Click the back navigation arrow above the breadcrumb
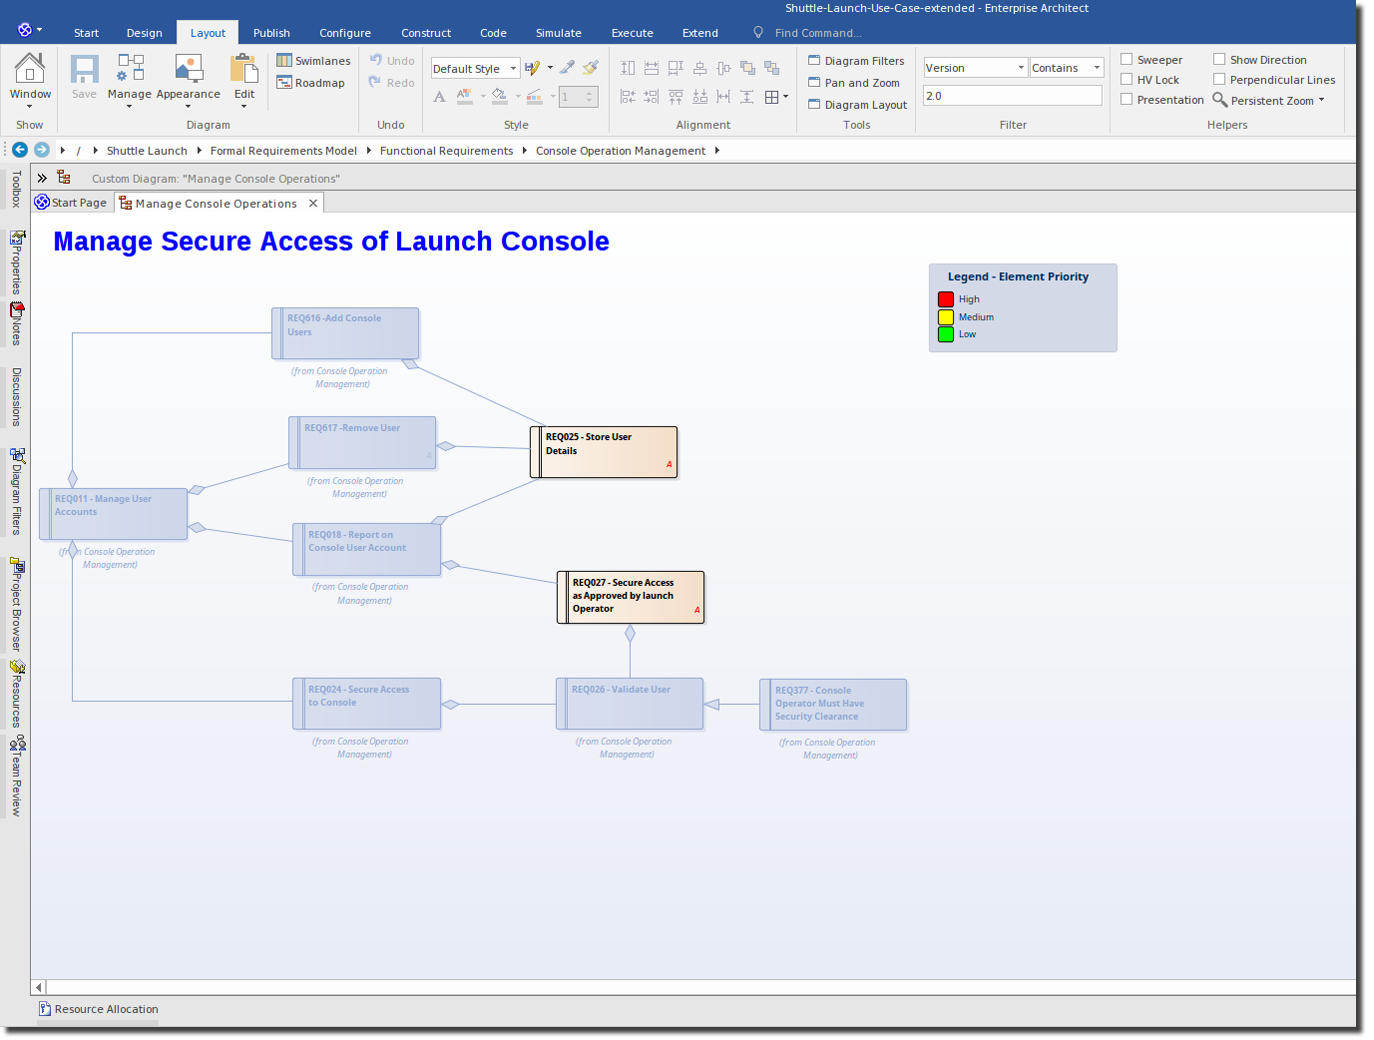This screenshot has width=1374, height=1040. pos(19,150)
